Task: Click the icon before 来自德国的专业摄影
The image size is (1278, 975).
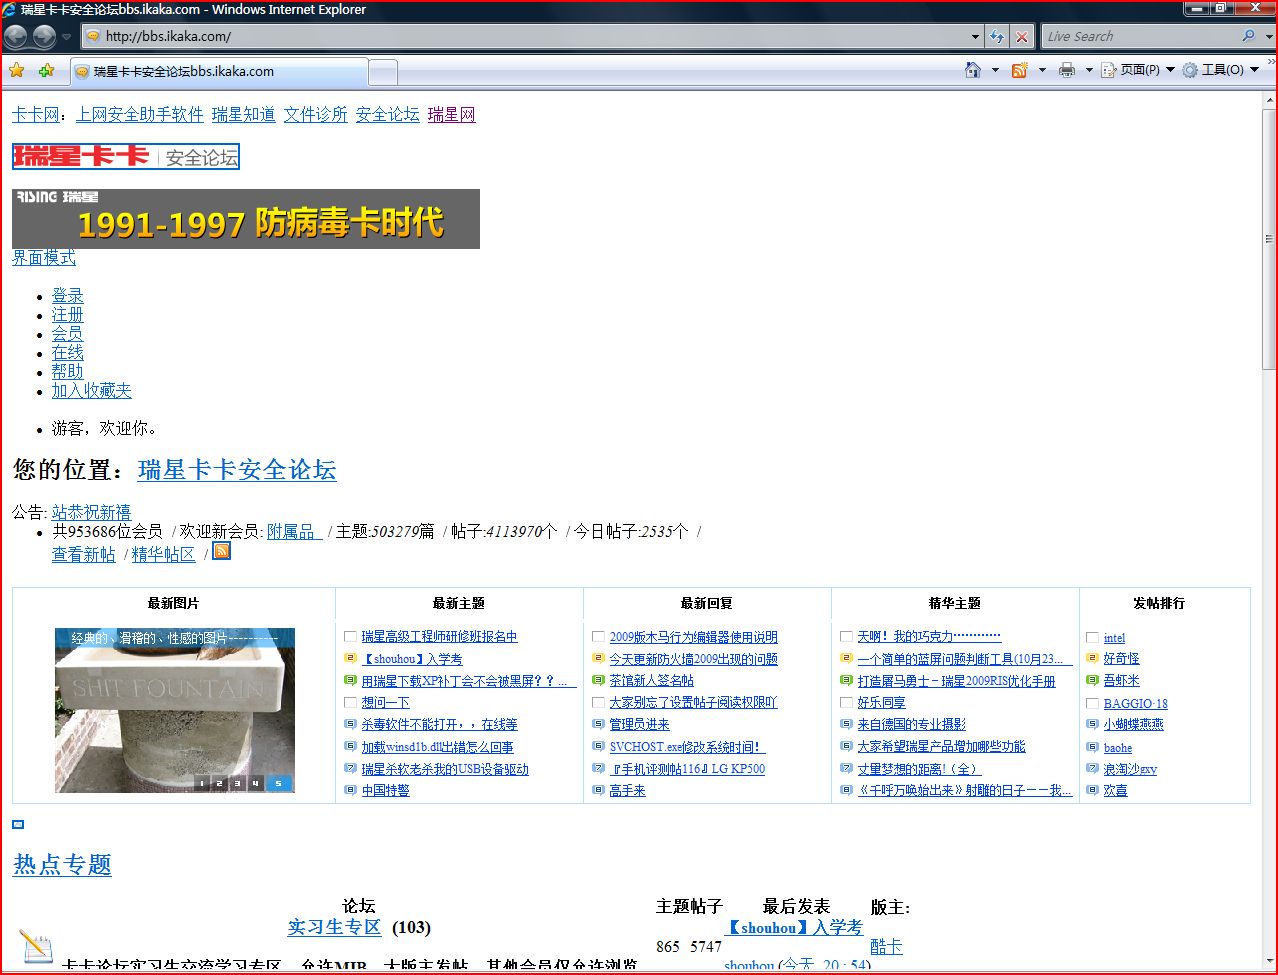Action: coord(846,724)
